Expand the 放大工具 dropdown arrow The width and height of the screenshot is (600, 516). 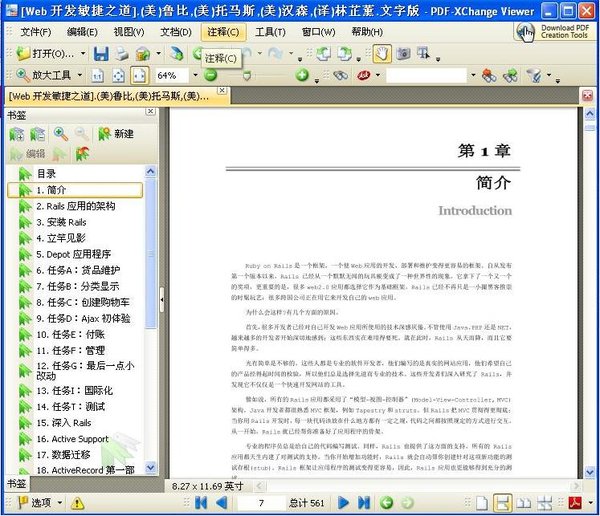pos(80,75)
